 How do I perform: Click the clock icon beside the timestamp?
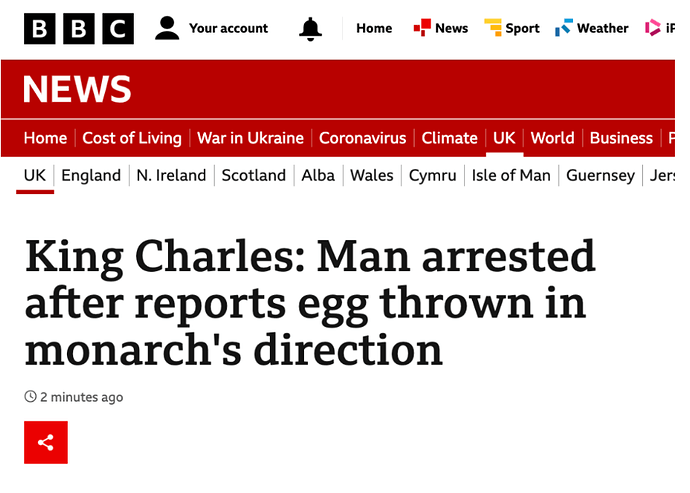(x=30, y=397)
